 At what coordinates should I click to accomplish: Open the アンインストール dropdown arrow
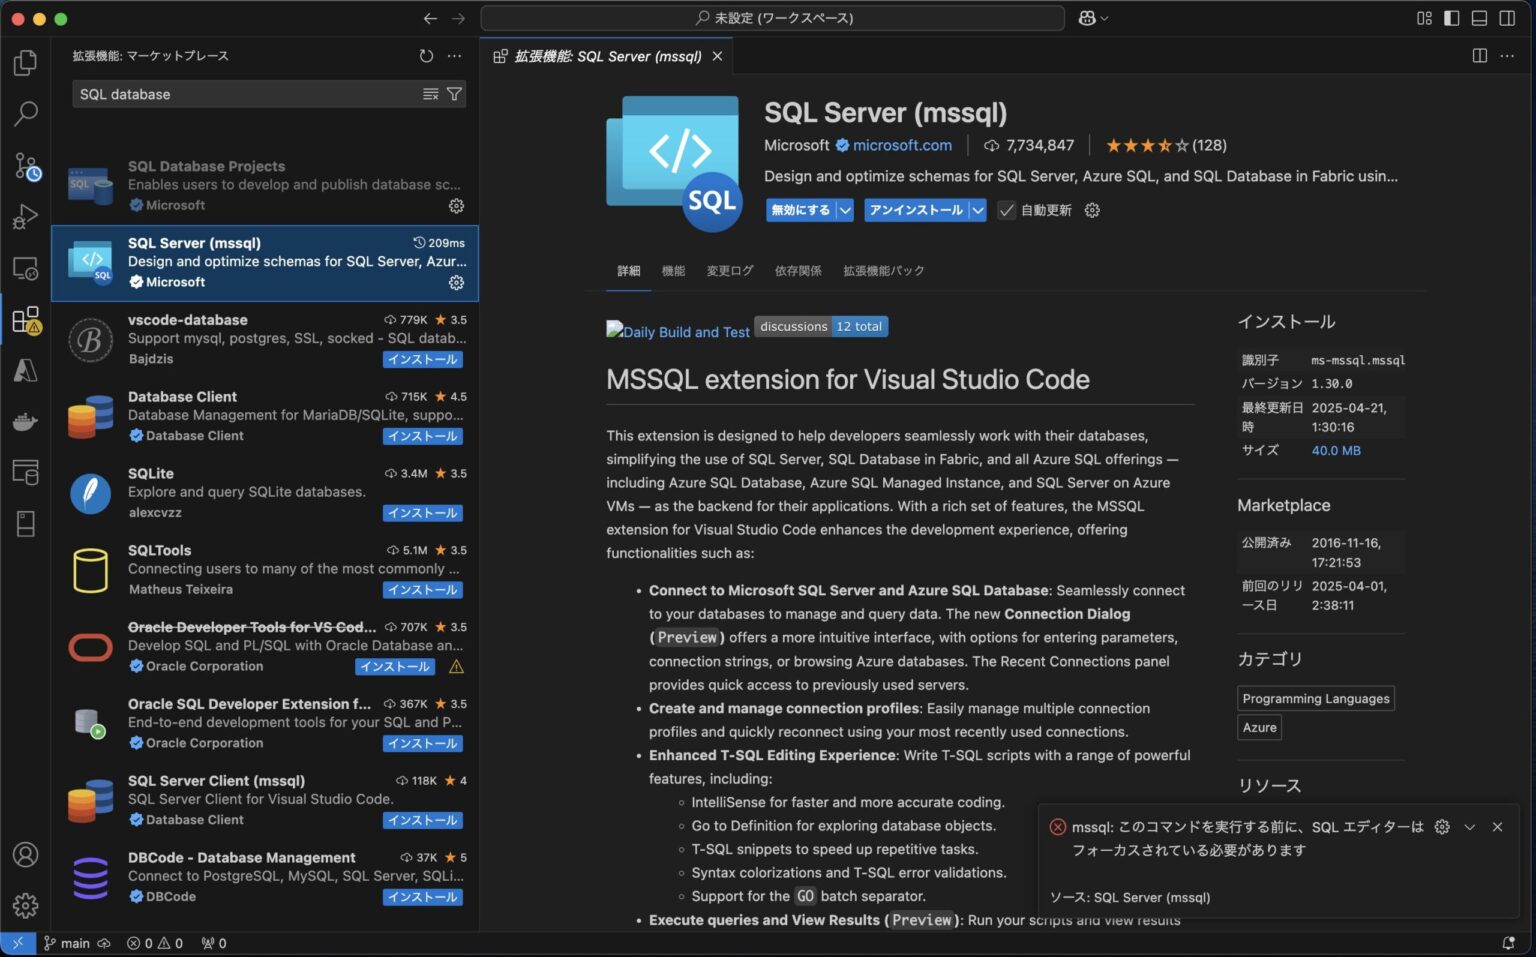pos(978,210)
